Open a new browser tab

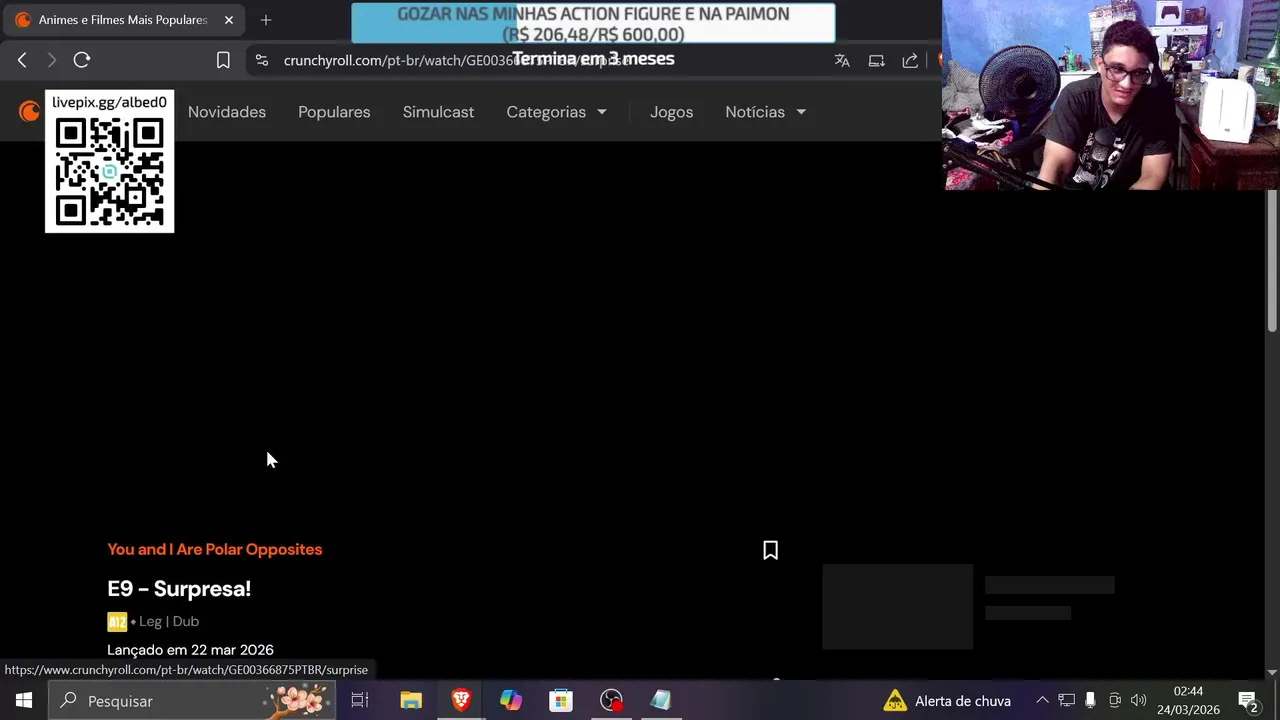[266, 20]
